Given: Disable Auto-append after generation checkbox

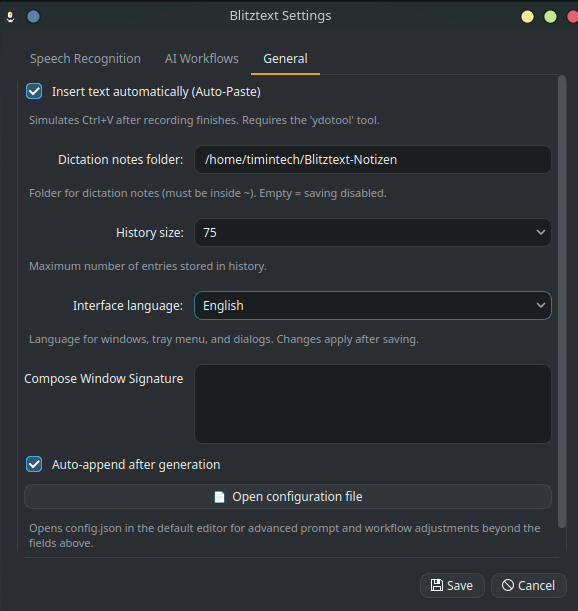Looking at the screenshot, I should pos(34,464).
